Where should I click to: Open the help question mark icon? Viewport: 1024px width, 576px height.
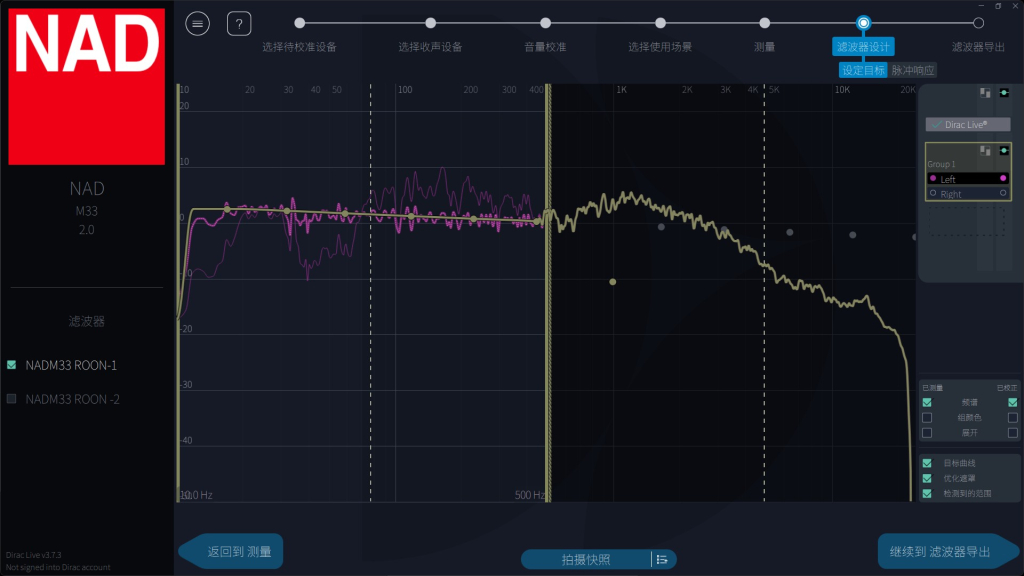click(239, 24)
